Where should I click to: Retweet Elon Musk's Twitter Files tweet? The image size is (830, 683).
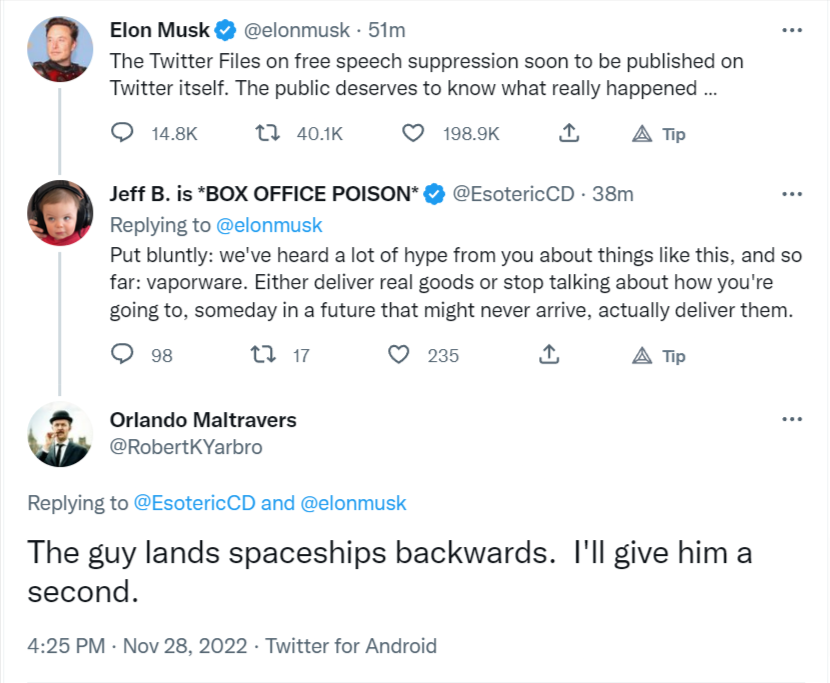pos(267,133)
